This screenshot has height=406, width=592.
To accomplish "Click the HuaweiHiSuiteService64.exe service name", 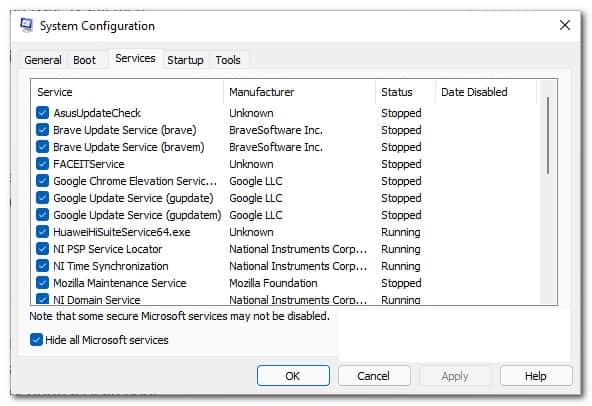I will [122, 232].
